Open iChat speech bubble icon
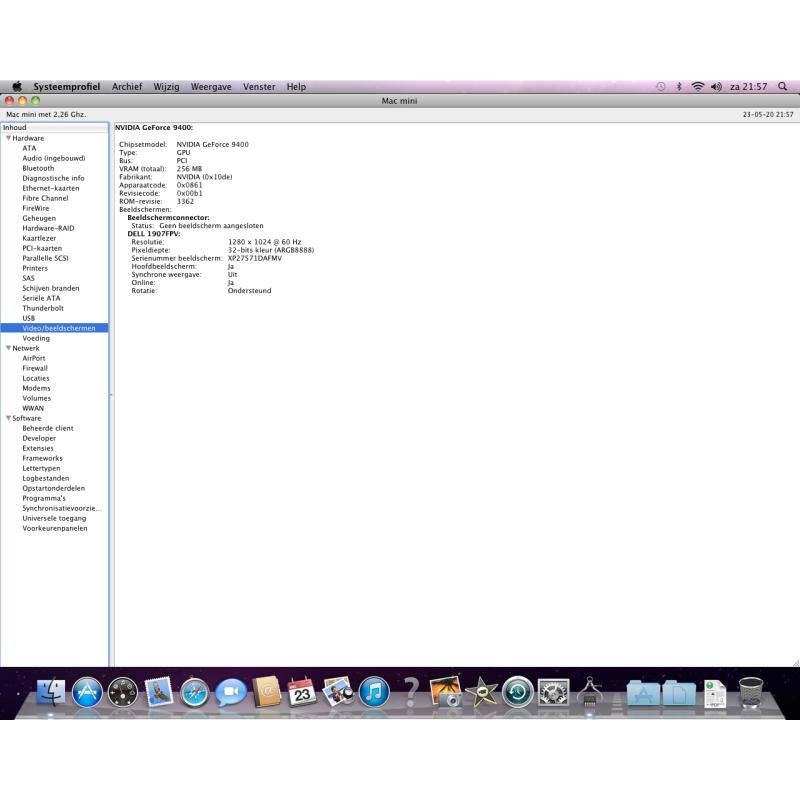 [231, 692]
